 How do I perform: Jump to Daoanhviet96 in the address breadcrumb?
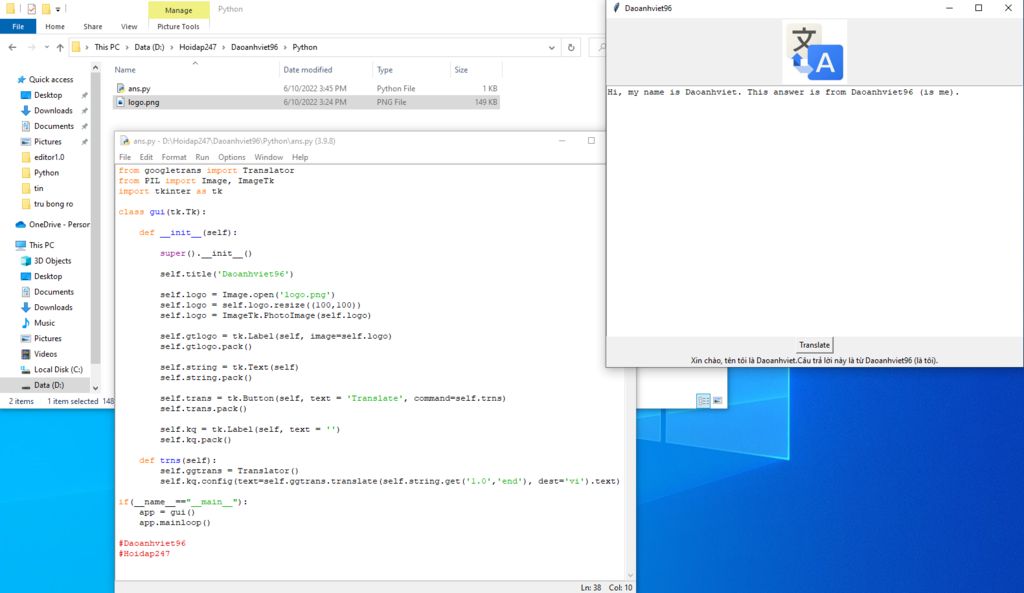(254, 47)
